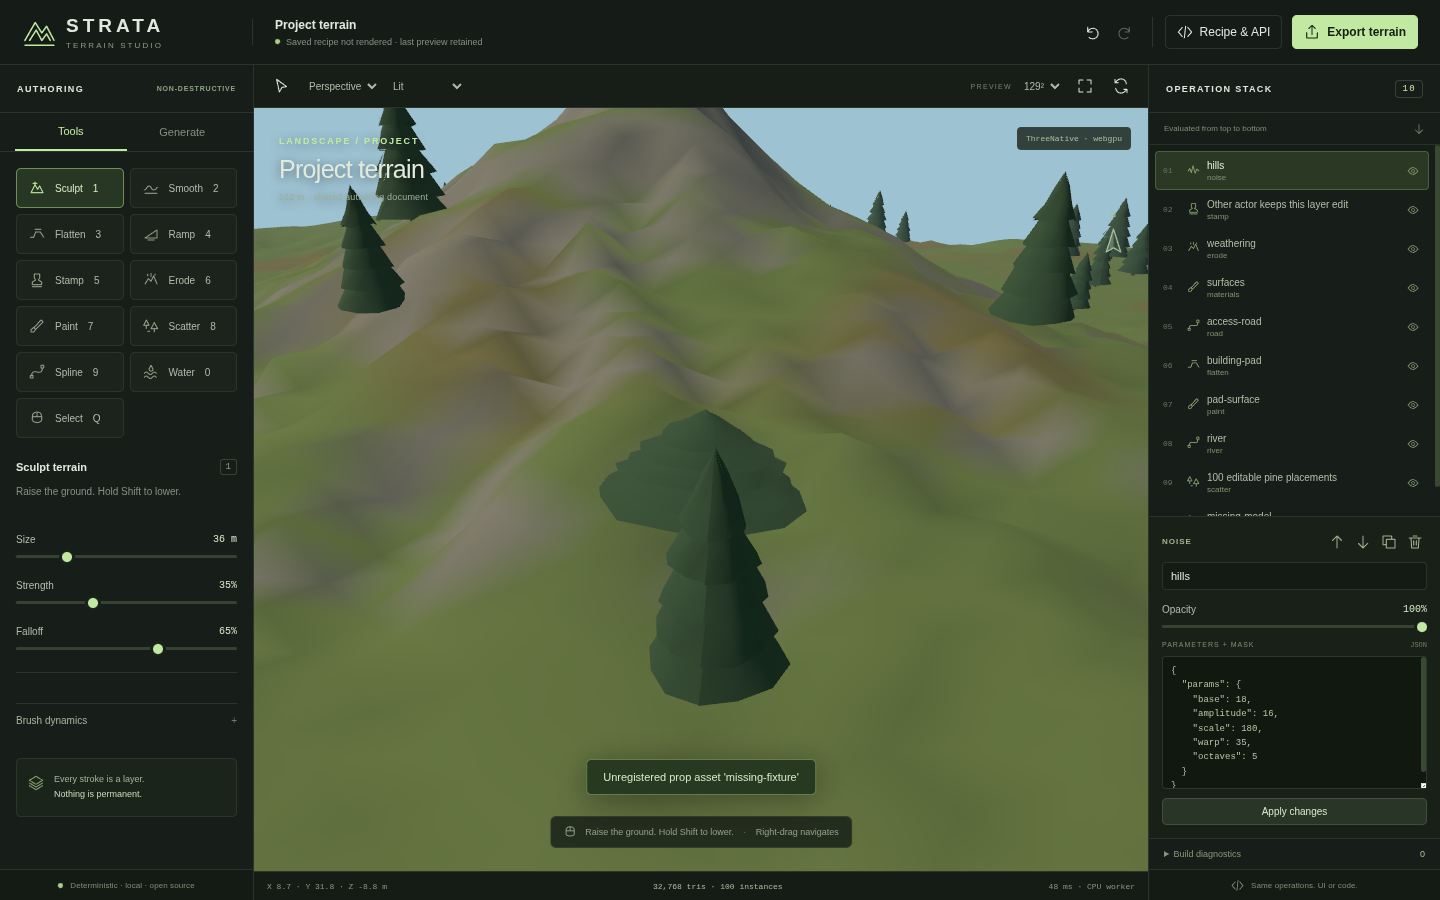This screenshot has width=1440, height=900.
Task: Move the noise layer up
Action: pyautogui.click(x=1337, y=542)
